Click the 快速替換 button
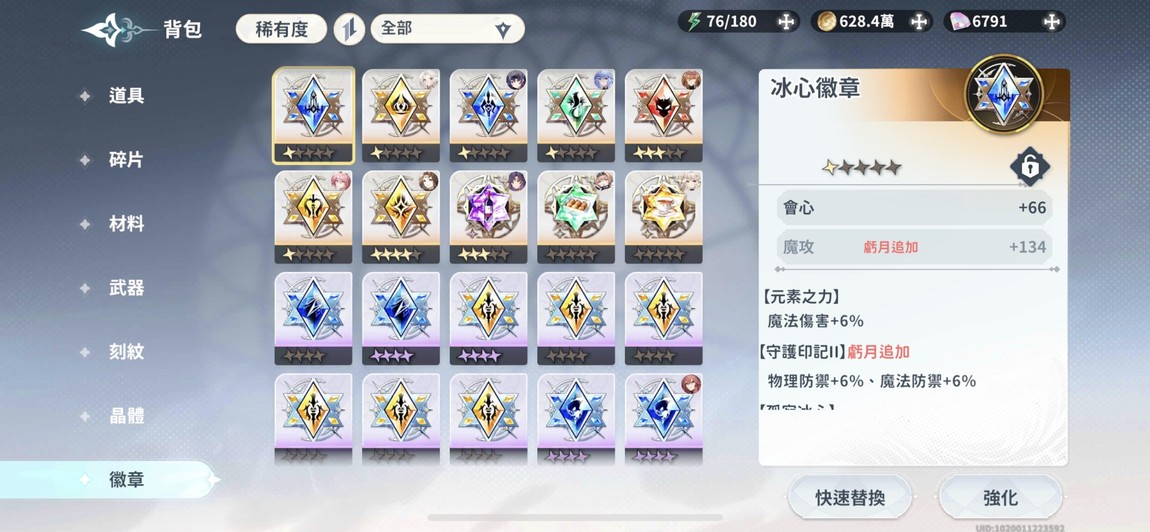Image resolution: width=1150 pixels, height=532 pixels. click(x=850, y=498)
